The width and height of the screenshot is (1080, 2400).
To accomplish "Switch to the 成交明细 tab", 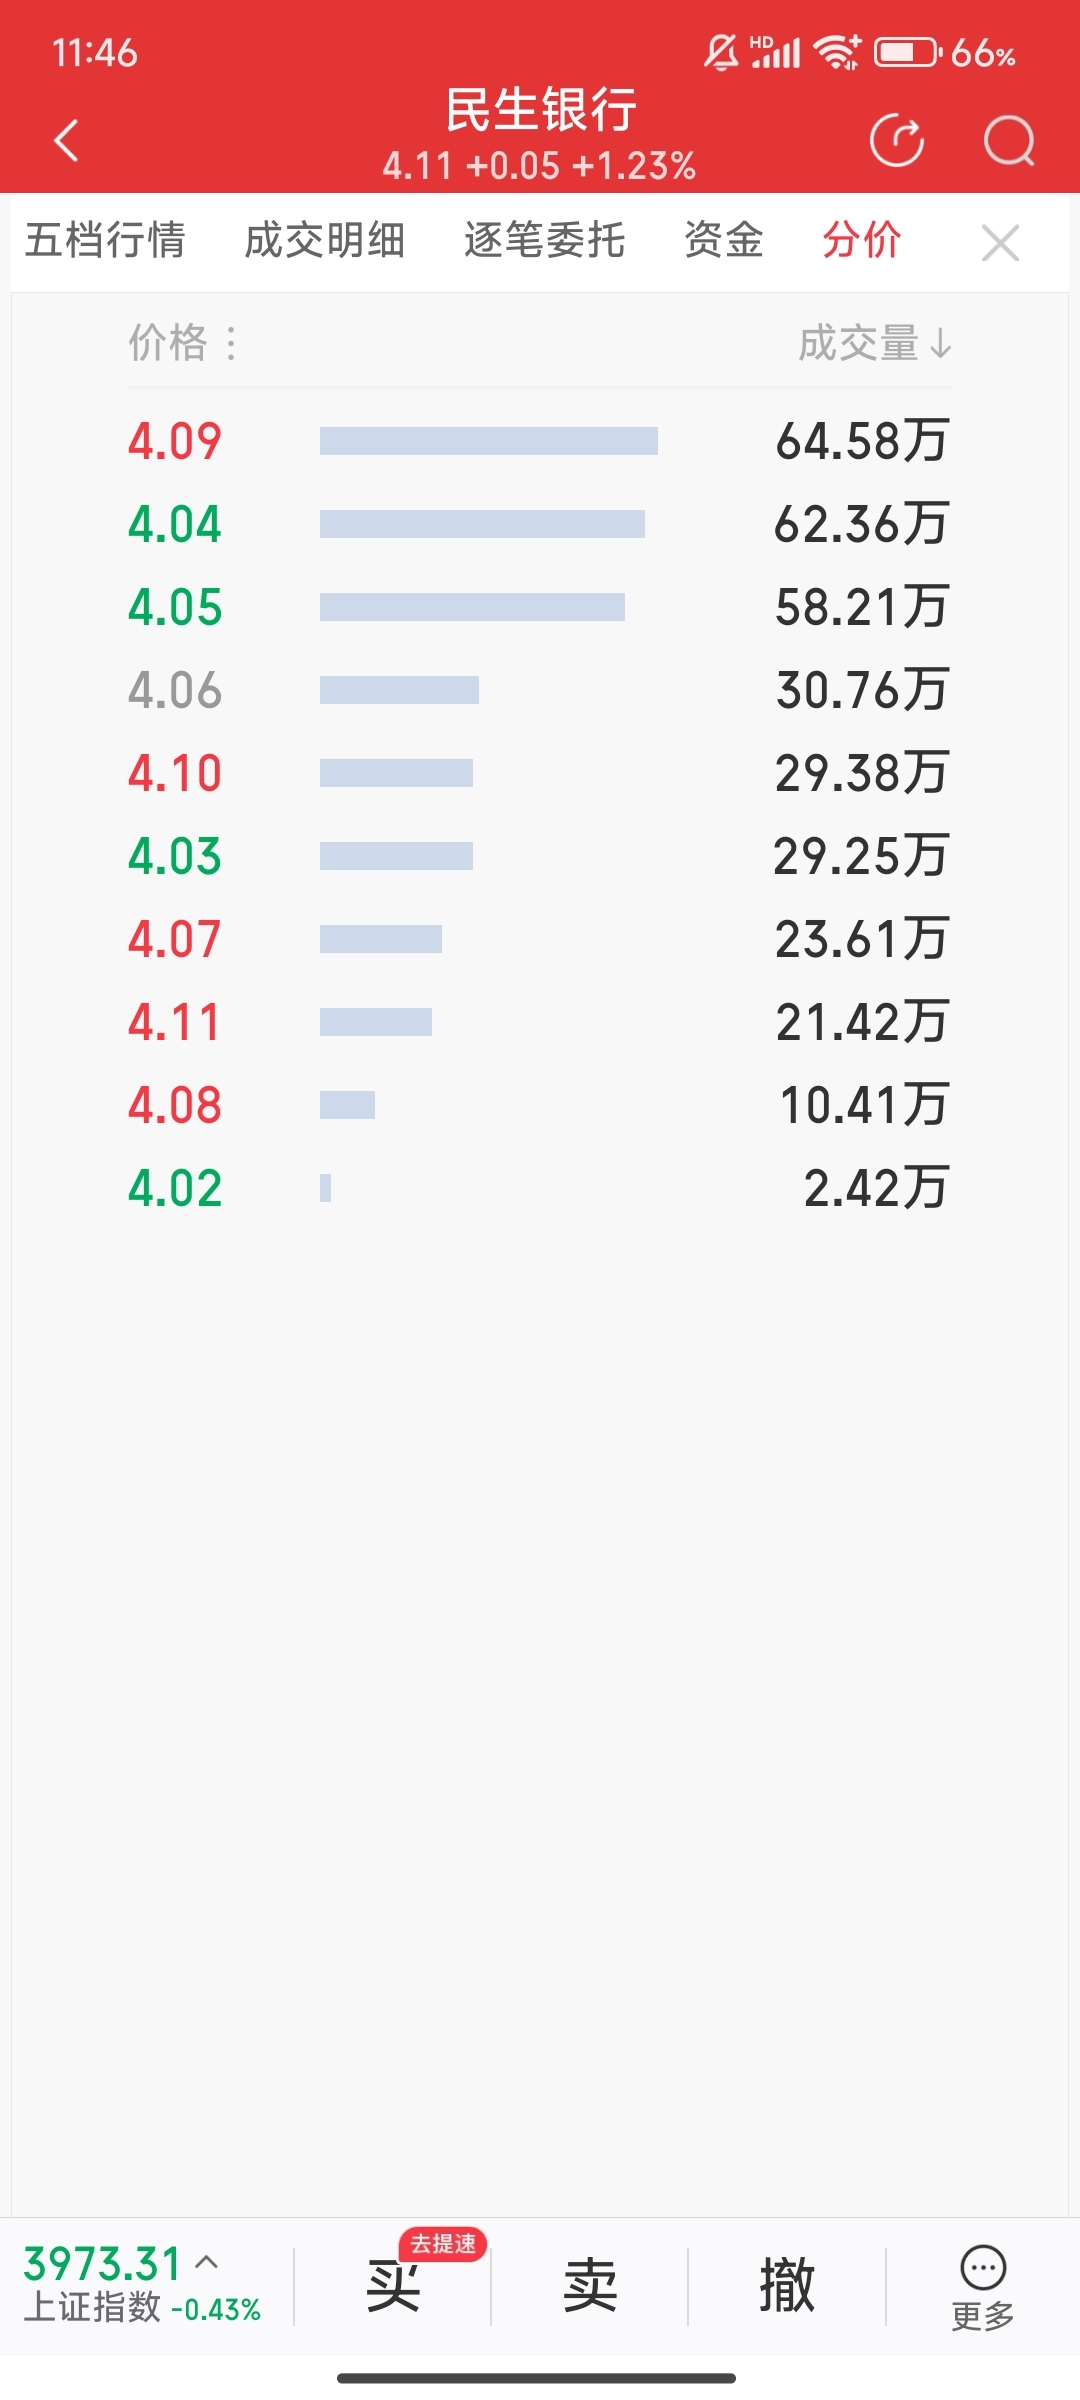I will coord(325,240).
